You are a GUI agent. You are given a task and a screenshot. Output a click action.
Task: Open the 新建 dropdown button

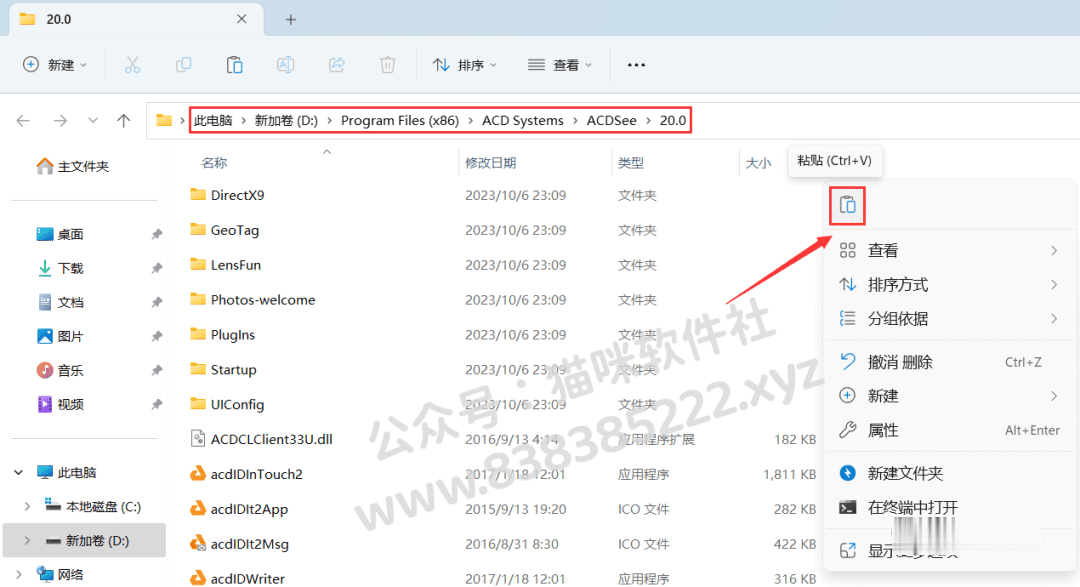click(55, 65)
